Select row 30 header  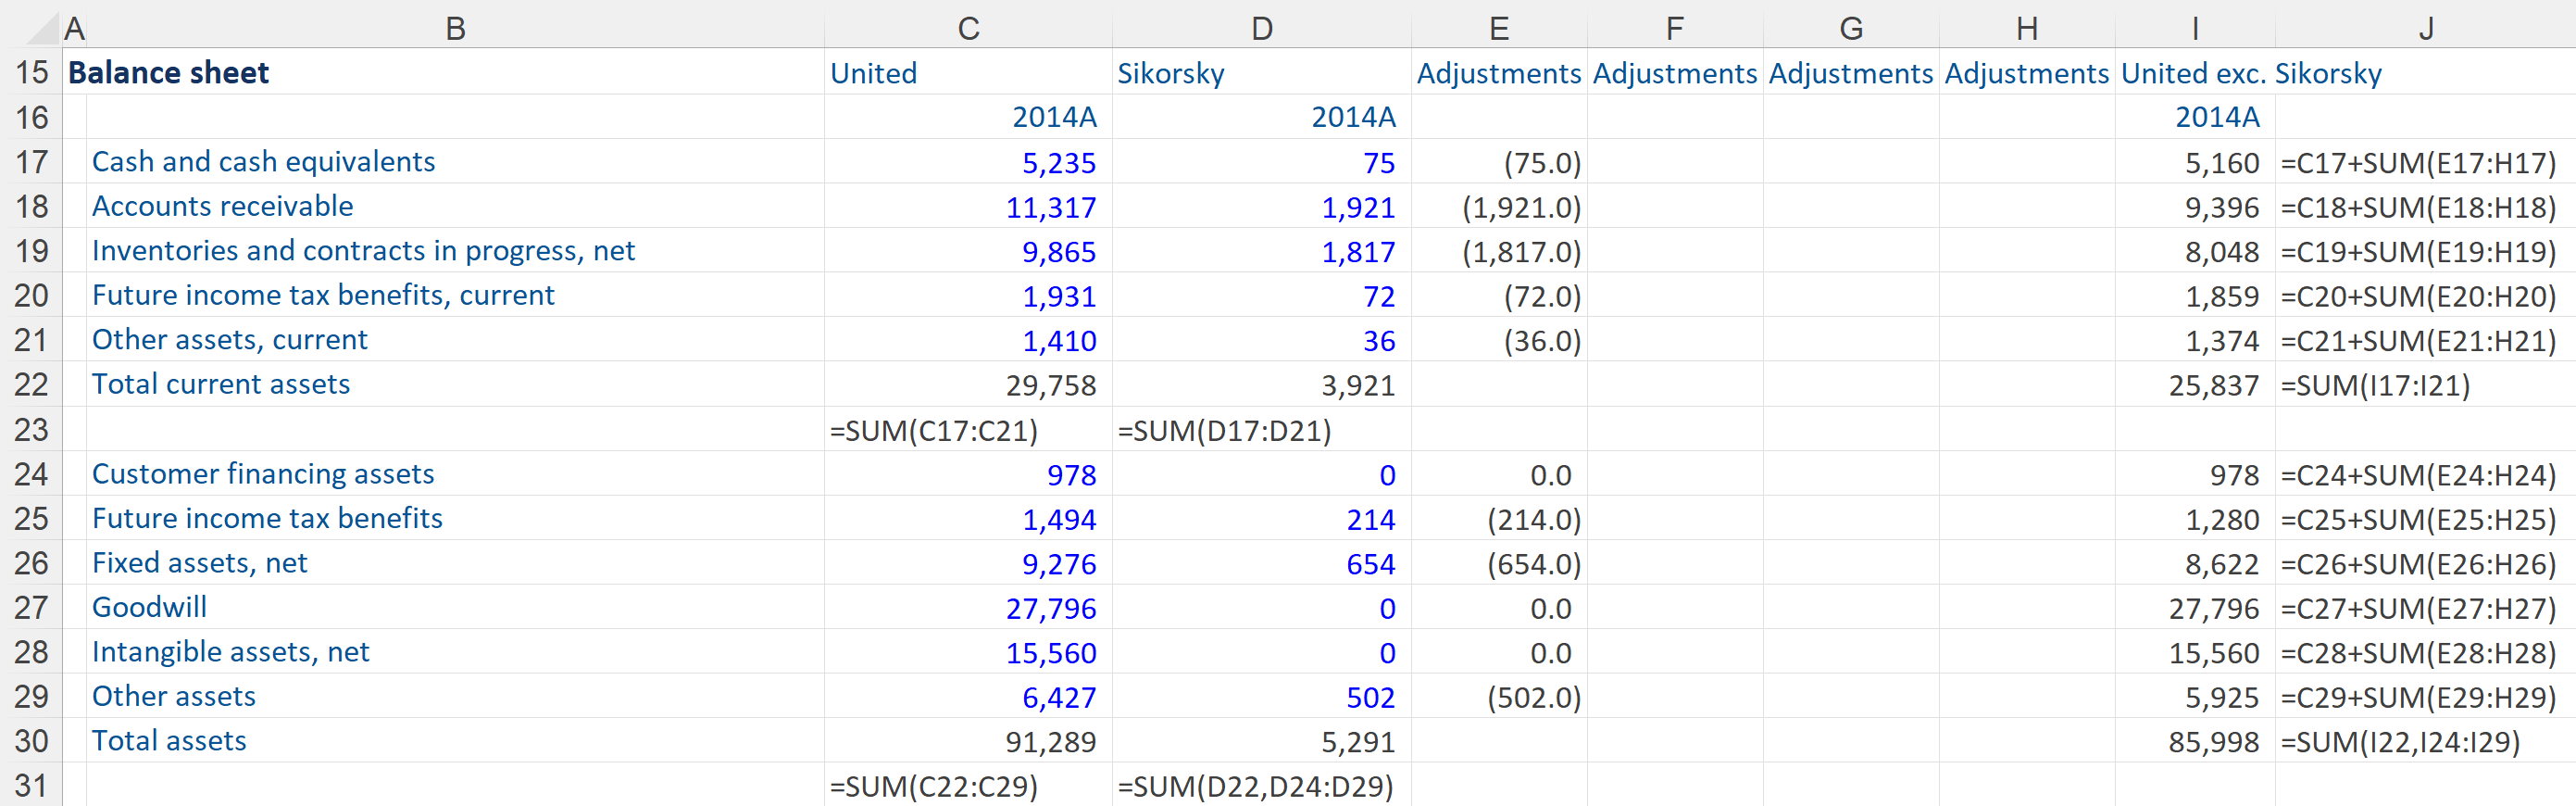click(x=31, y=741)
